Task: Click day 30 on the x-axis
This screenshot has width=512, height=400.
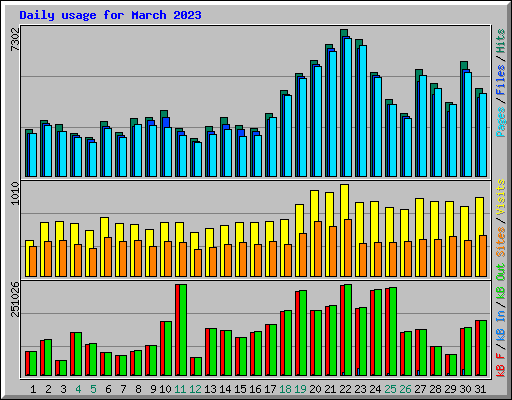Action: 465,389
